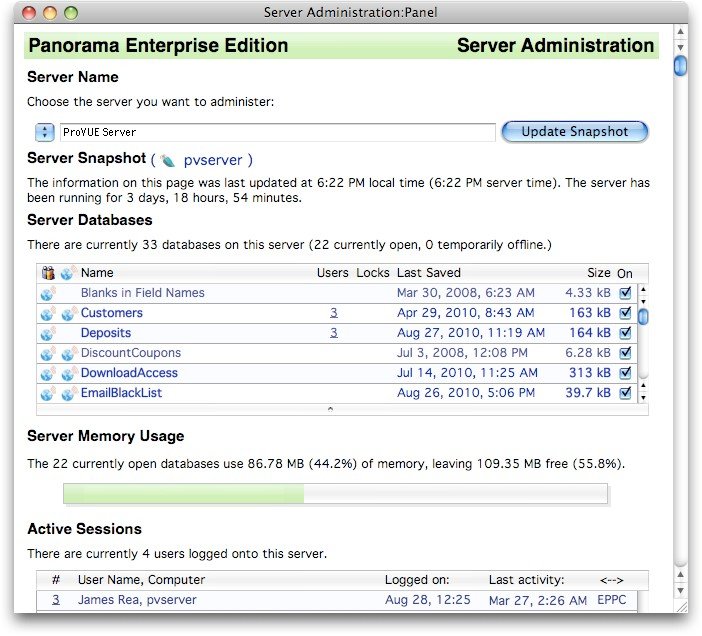This screenshot has height=636, width=702.
Task: Click the database list scrollbar thumb
Action: 643,316
